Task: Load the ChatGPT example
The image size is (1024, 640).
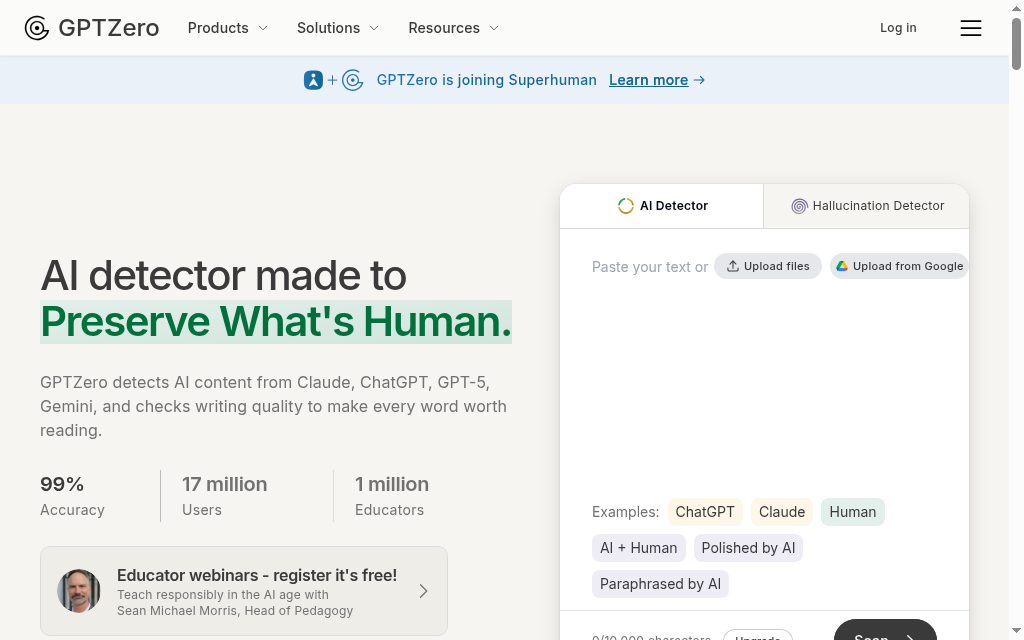Action: 705,512
